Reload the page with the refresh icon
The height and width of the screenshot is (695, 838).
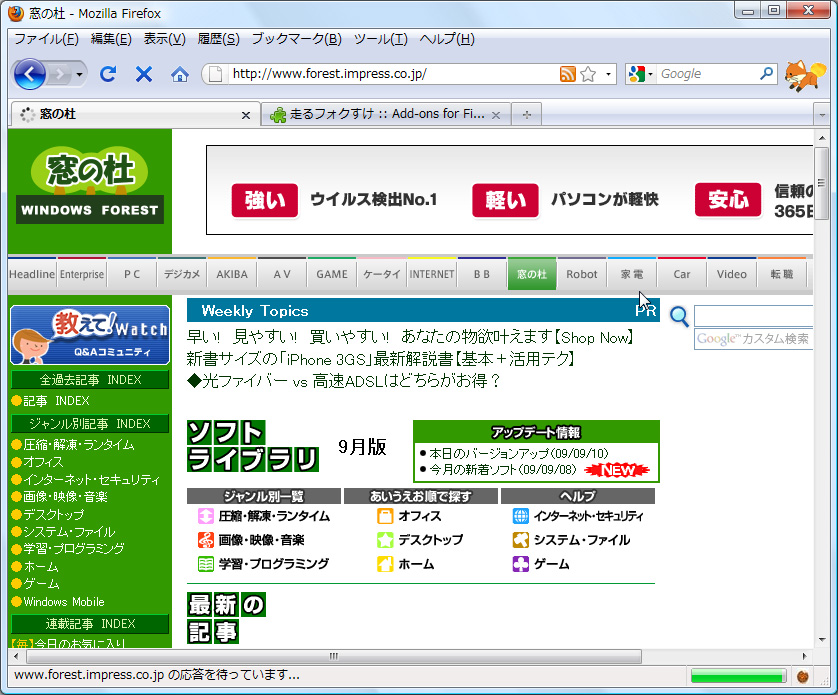tap(108, 74)
